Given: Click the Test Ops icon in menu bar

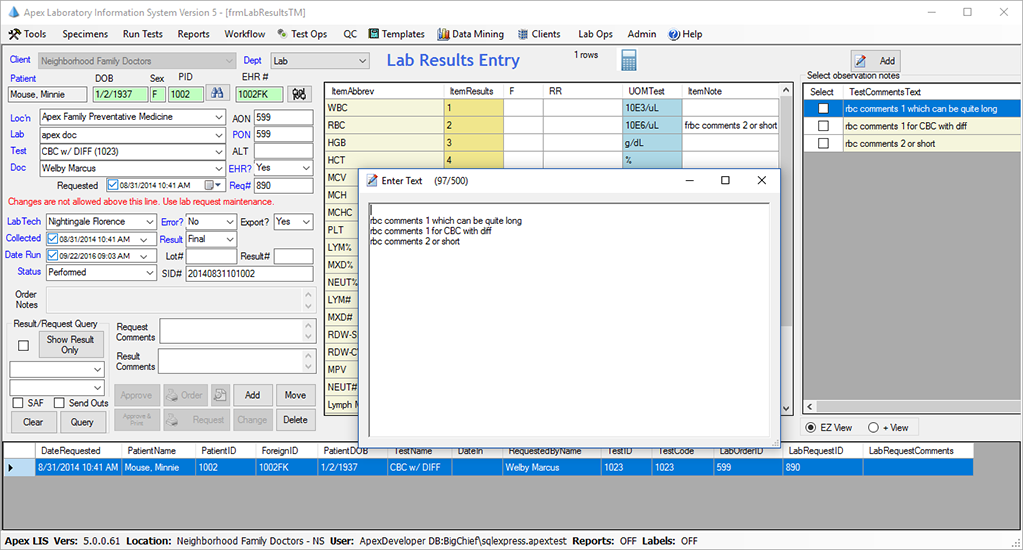Looking at the screenshot, I should tap(282, 34).
